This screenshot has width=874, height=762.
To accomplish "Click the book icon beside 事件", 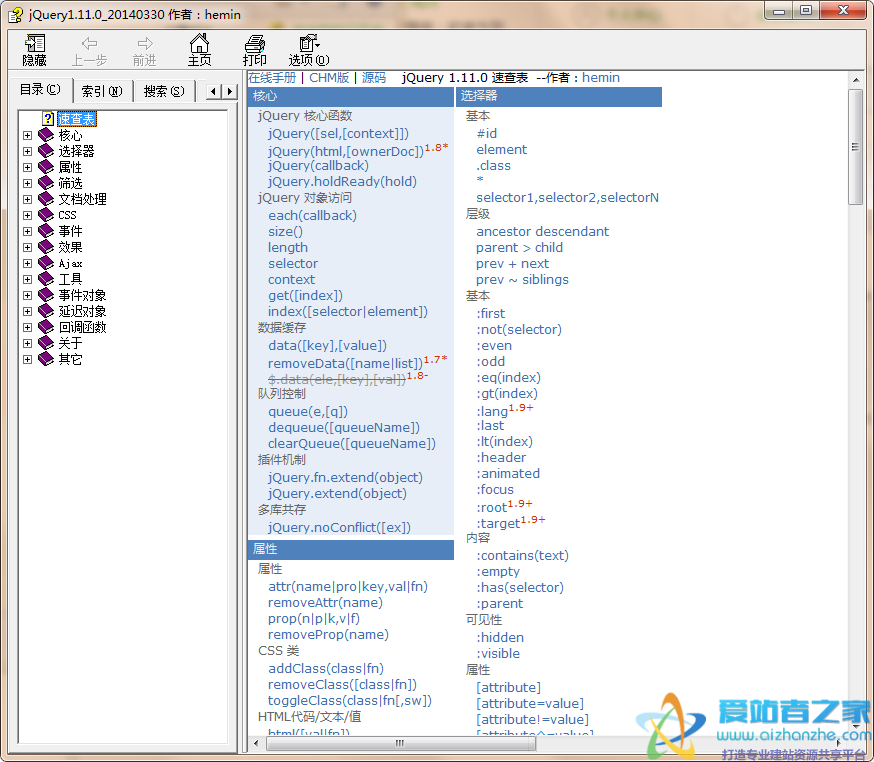I will coord(46,231).
